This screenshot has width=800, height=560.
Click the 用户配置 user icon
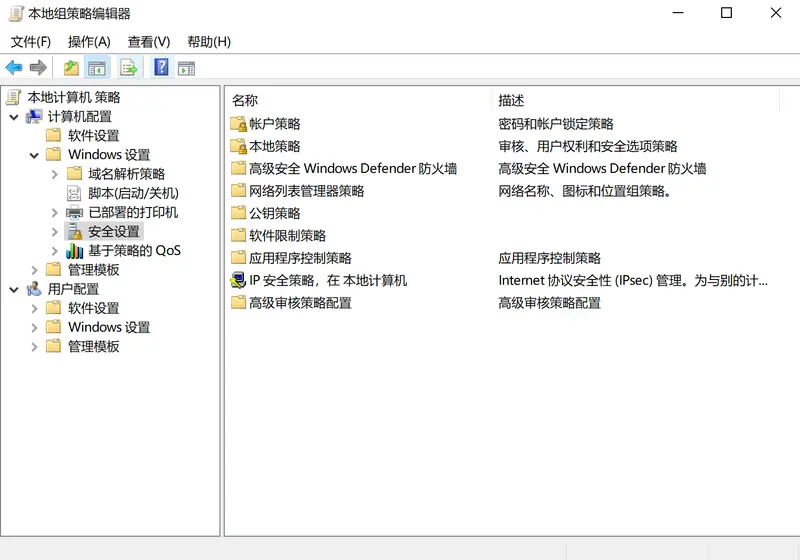34,289
